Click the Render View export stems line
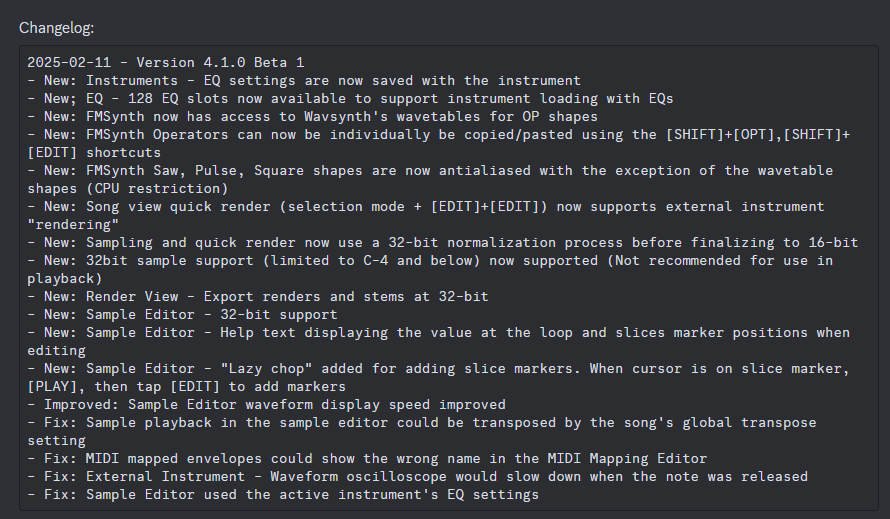Viewport: 890px width, 519px height. click(258, 296)
